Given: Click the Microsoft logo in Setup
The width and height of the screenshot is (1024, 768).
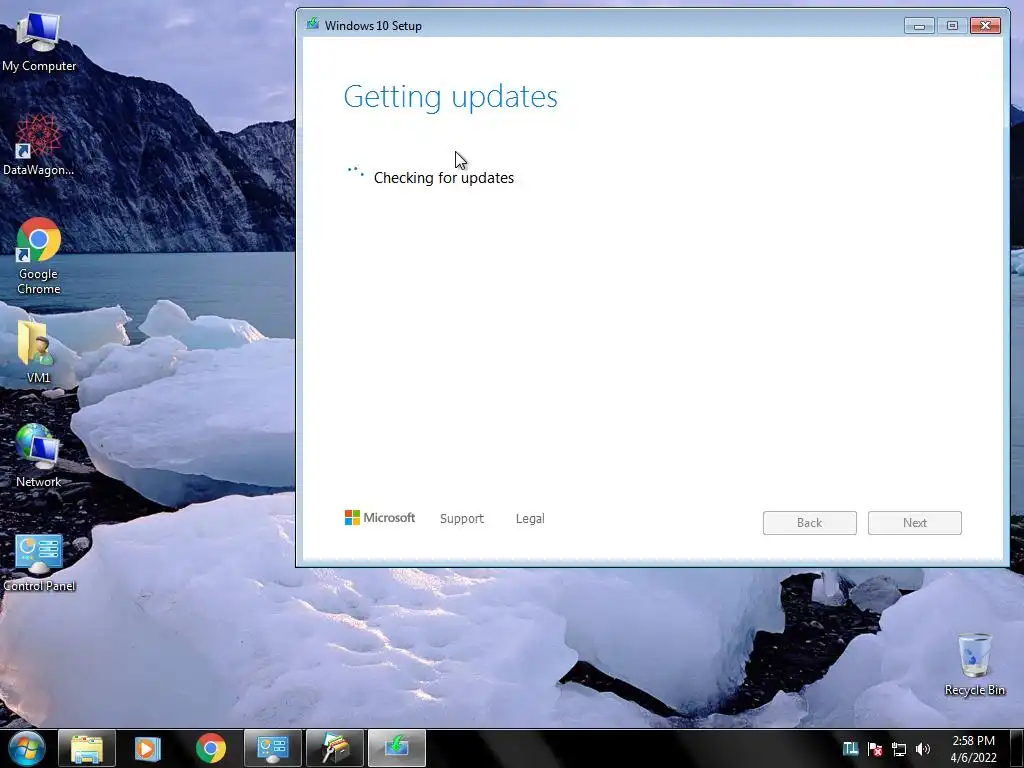Looking at the screenshot, I should 379,518.
